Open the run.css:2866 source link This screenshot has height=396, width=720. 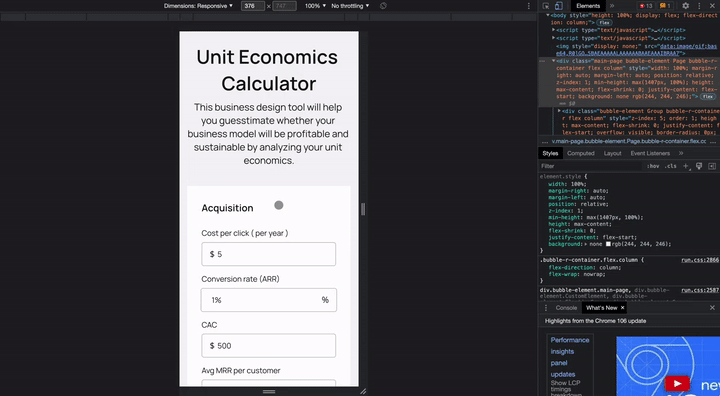700,260
